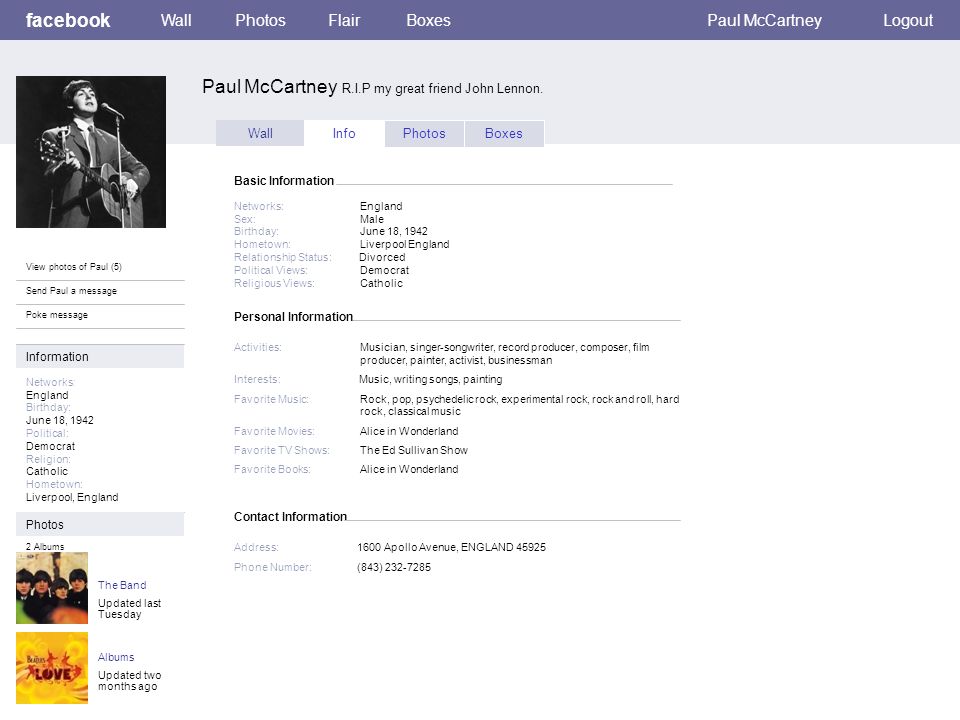960x720 pixels.
Task: Click The Ed Sullivan Show text
Action: pyautogui.click(x=414, y=450)
